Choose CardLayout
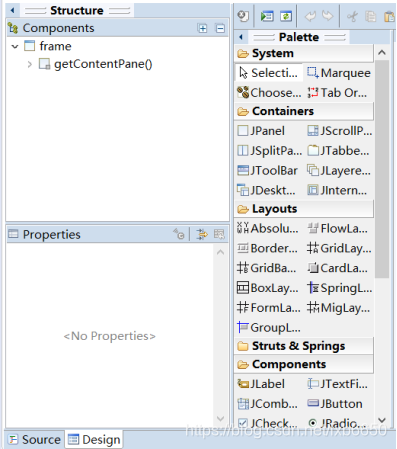 [x=337, y=268]
